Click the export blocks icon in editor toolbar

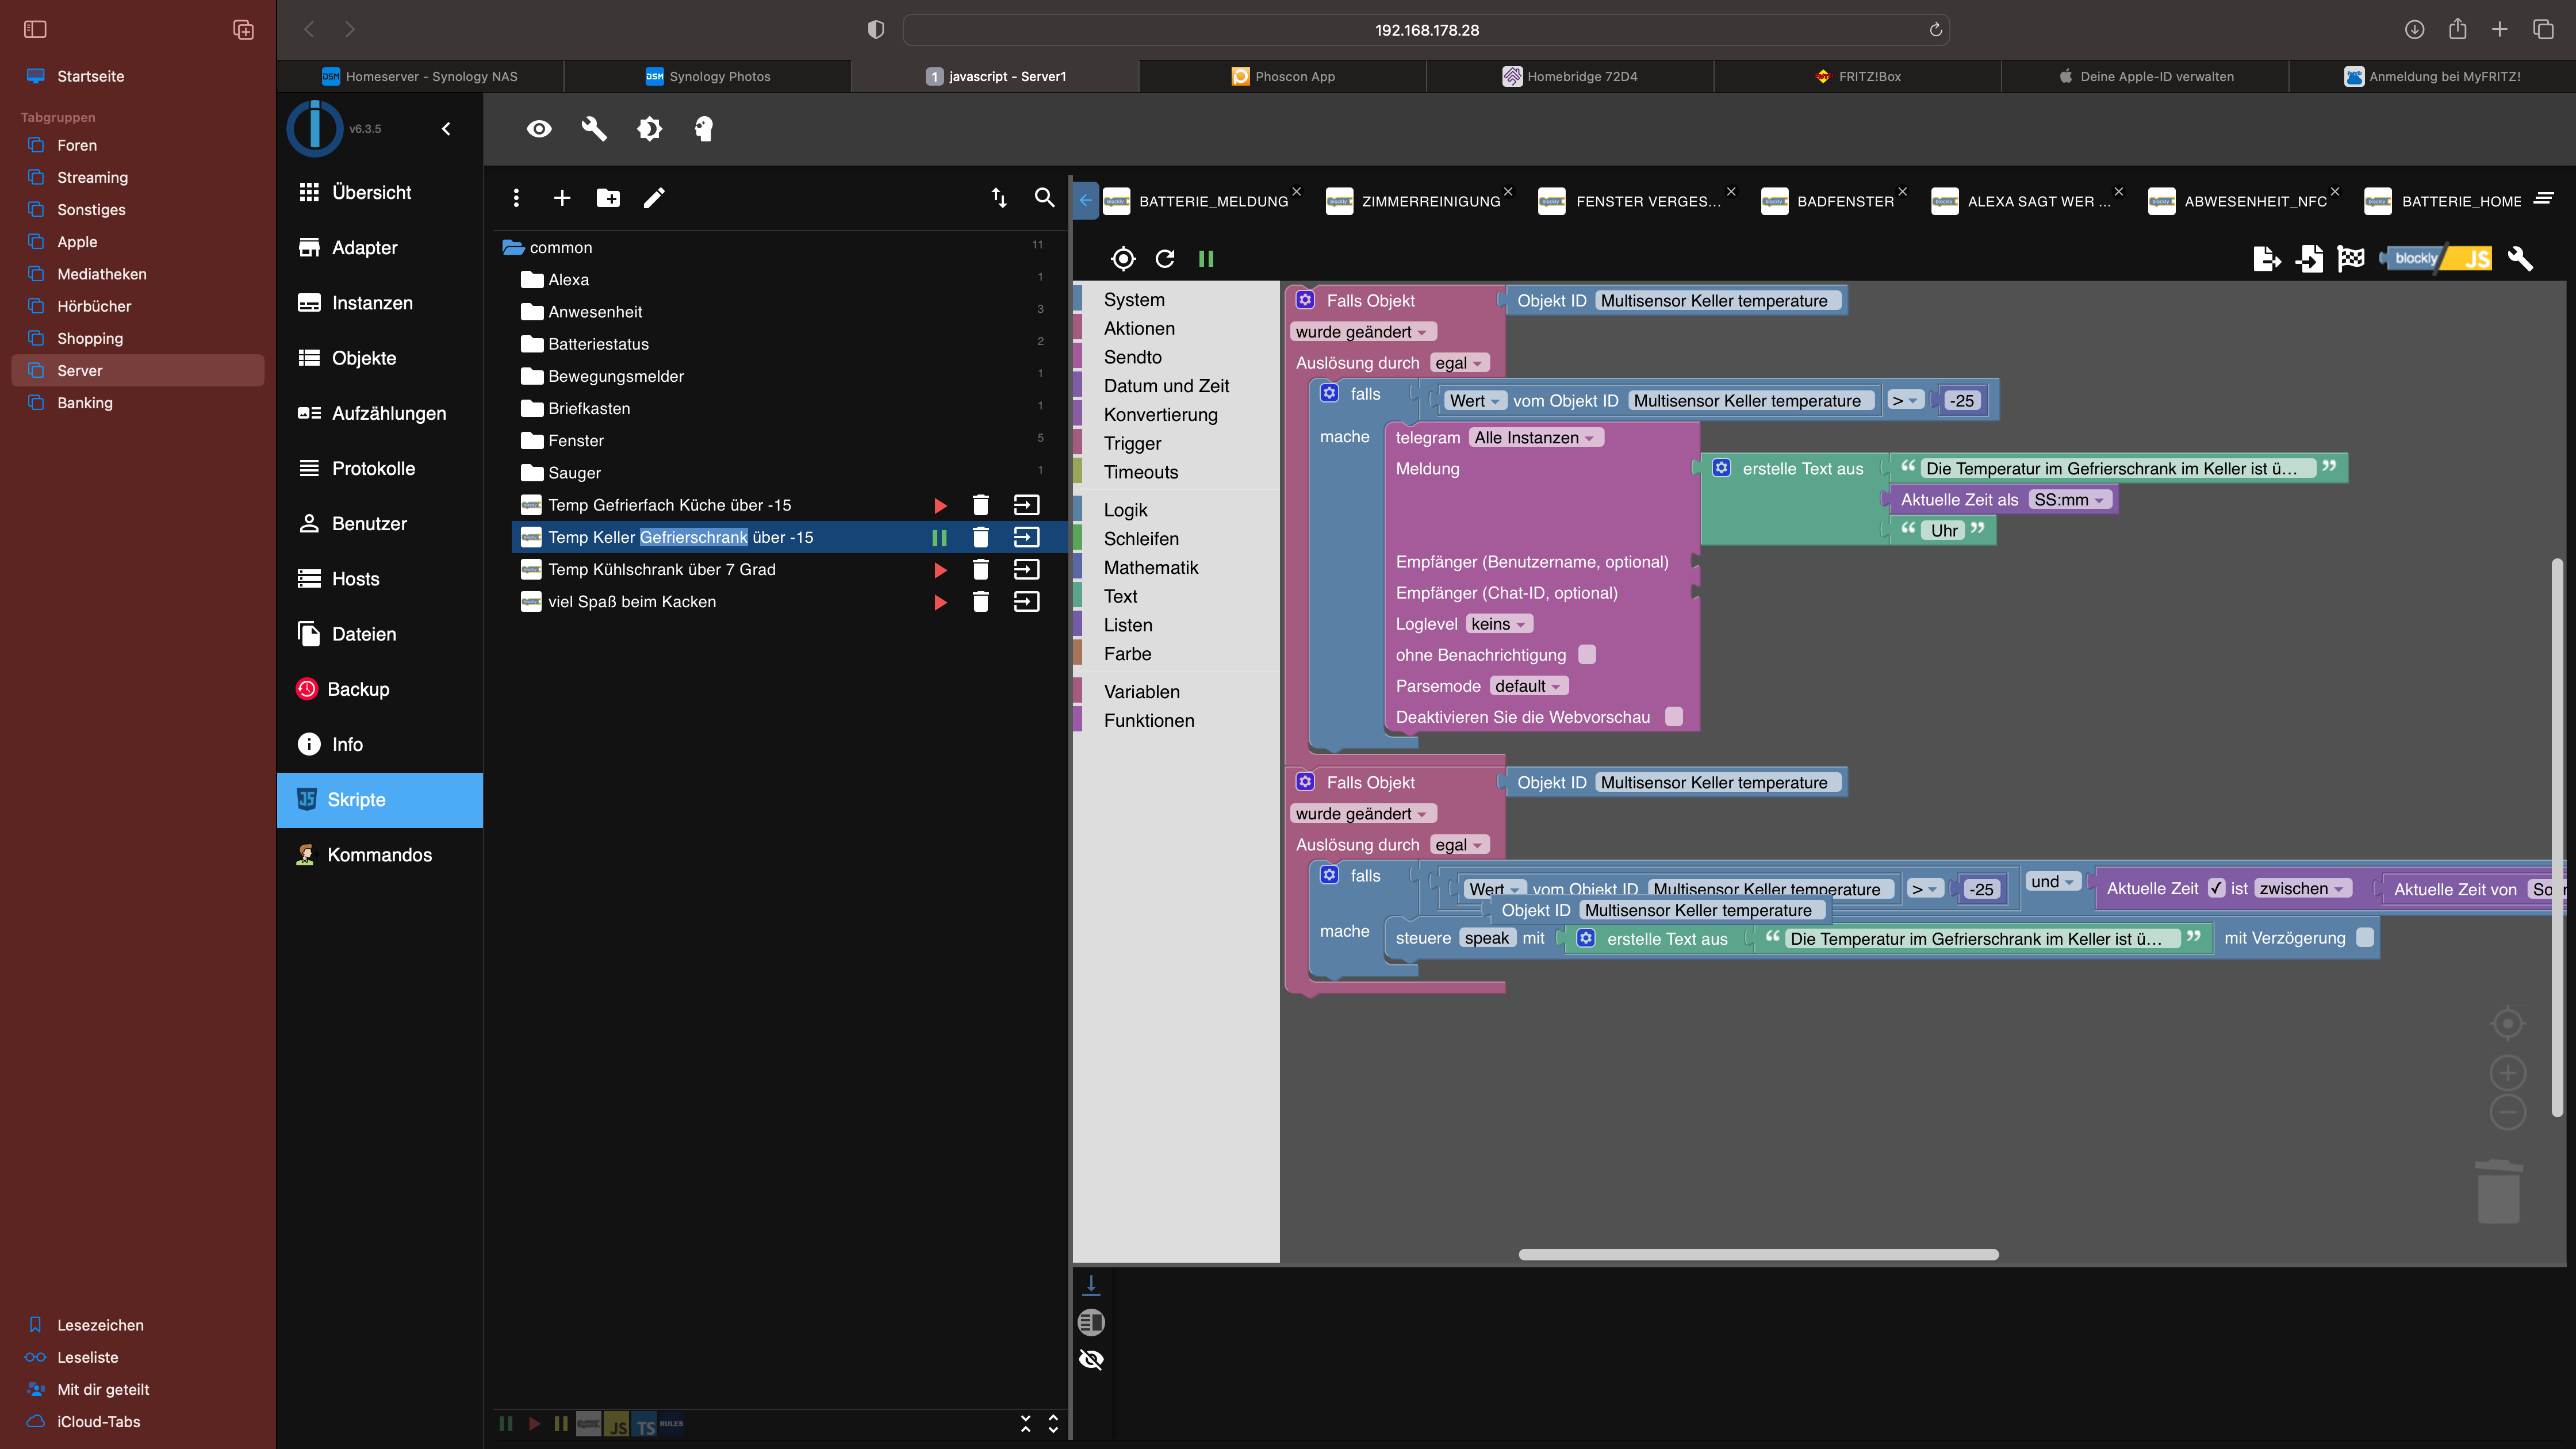(x=2266, y=259)
